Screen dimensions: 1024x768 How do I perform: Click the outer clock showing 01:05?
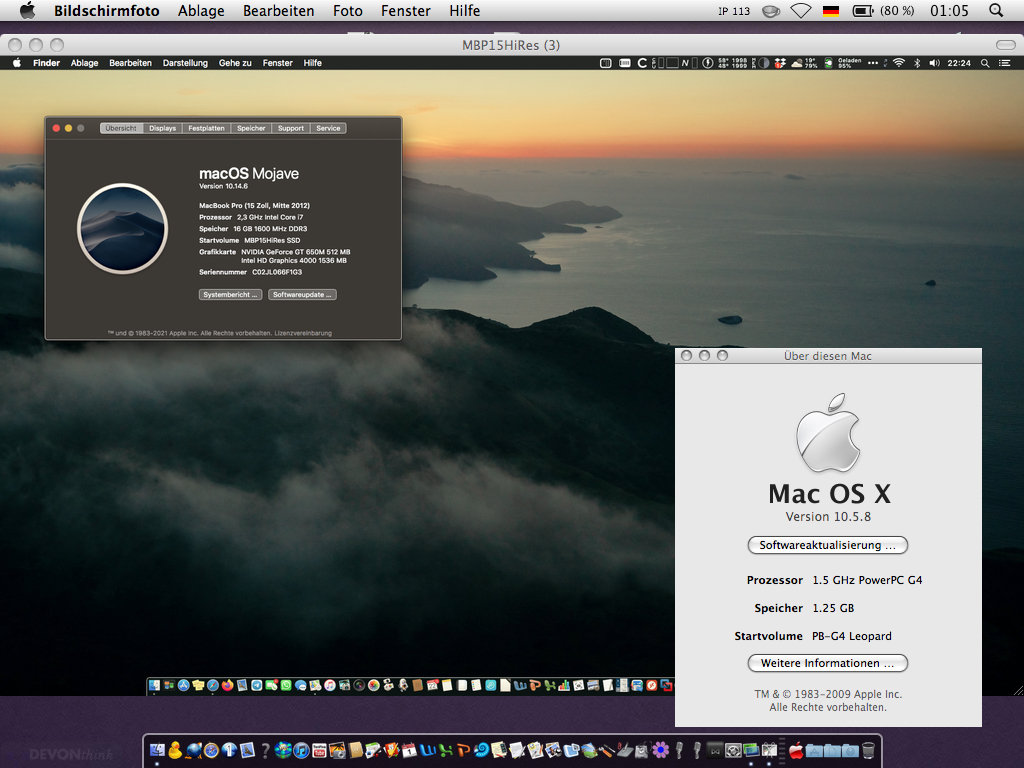[950, 10]
